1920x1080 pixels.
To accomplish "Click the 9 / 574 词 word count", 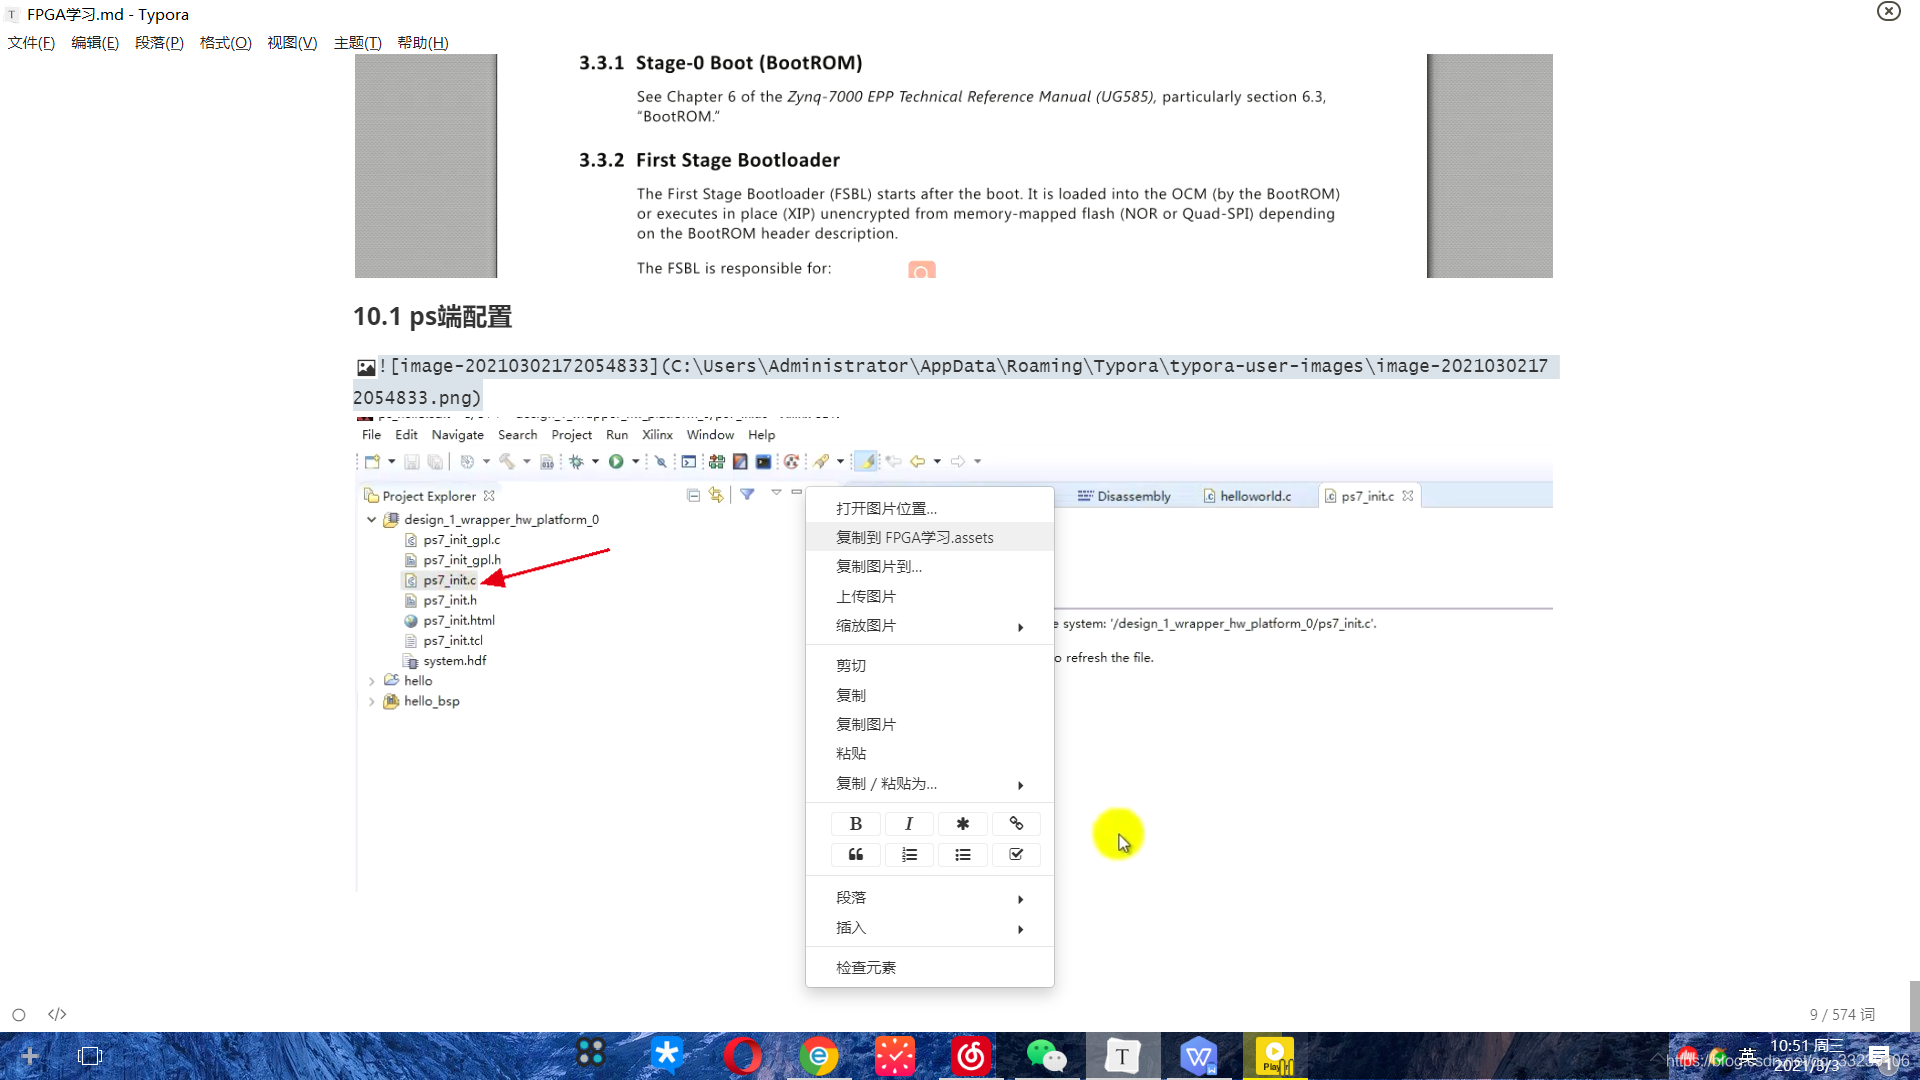I will click(x=1842, y=1015).
